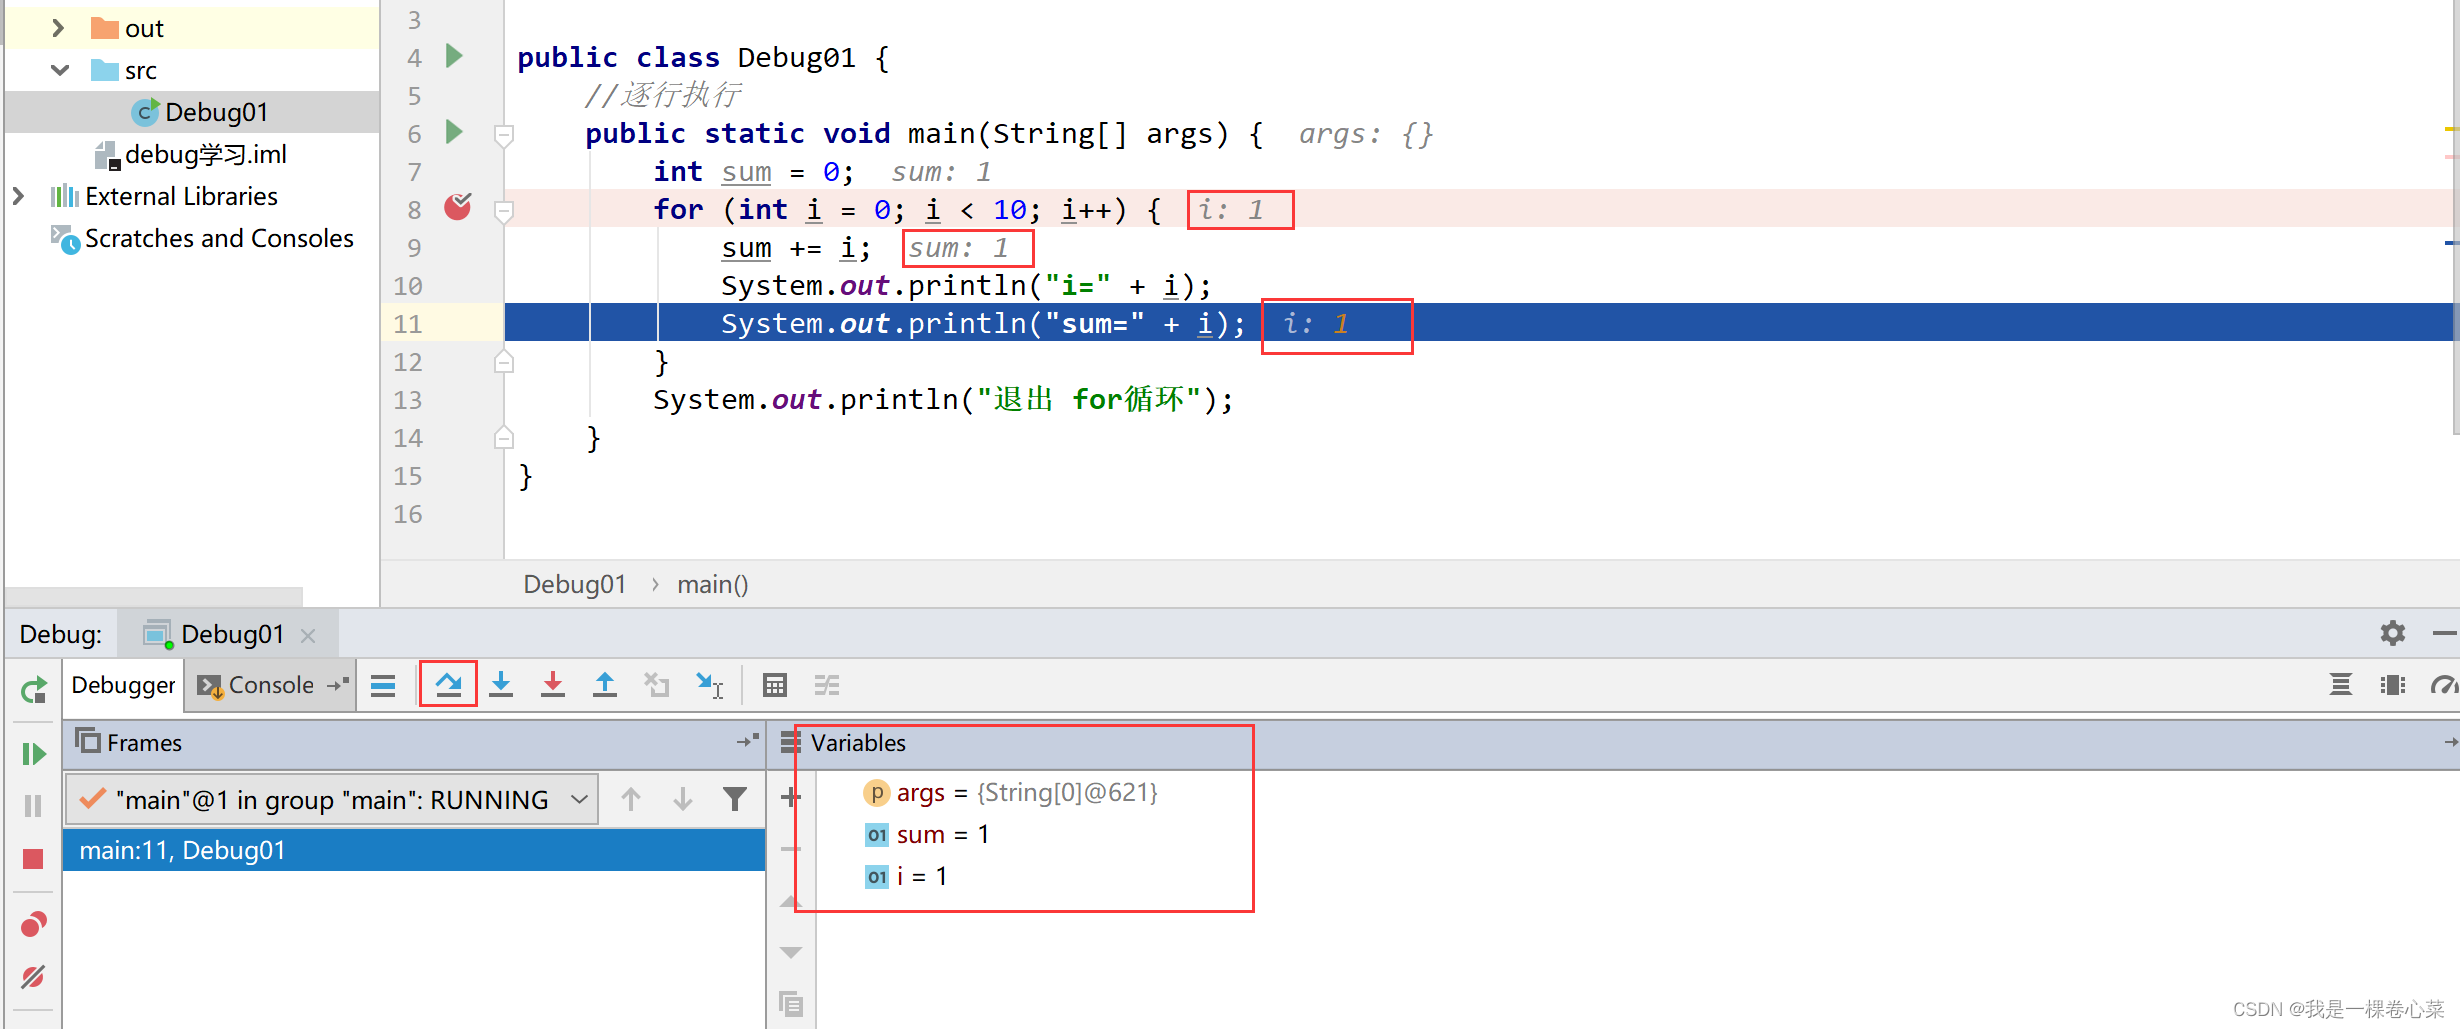Click the Step Over debug button
Screen dimensions: 2460x1029
pos(448,685)
